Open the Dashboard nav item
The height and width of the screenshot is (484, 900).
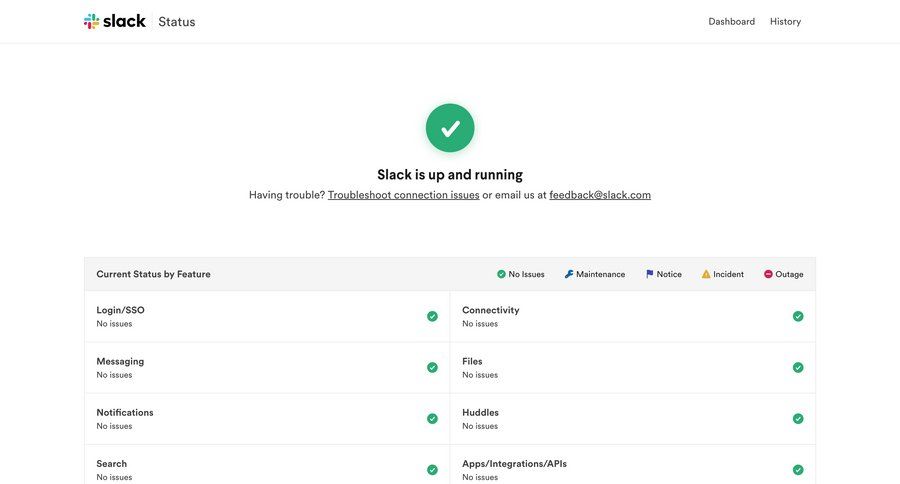pyautogui.click(x=731, y=22)
